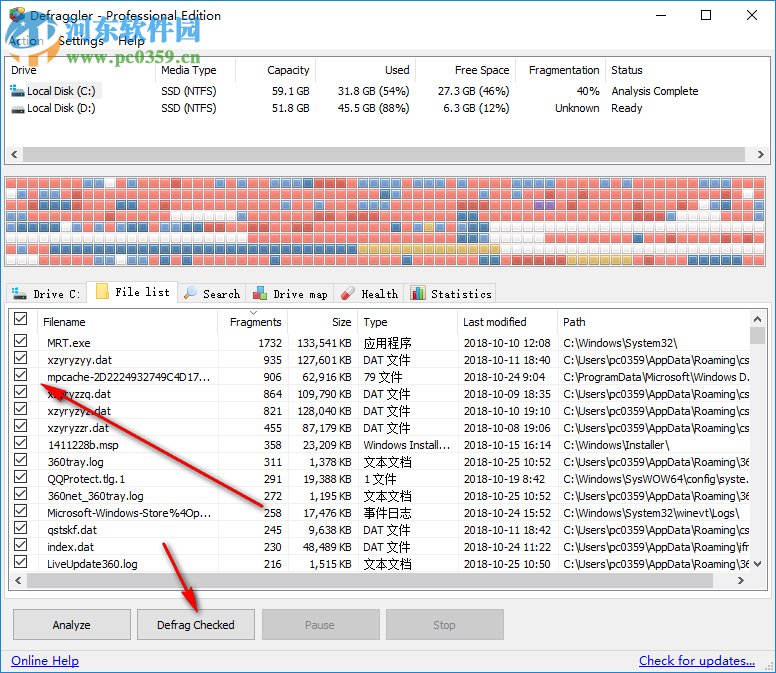Uncheck the xzyryzyy.dat checkbox
This screenshot has width=776, height=673.
(20, 358)
